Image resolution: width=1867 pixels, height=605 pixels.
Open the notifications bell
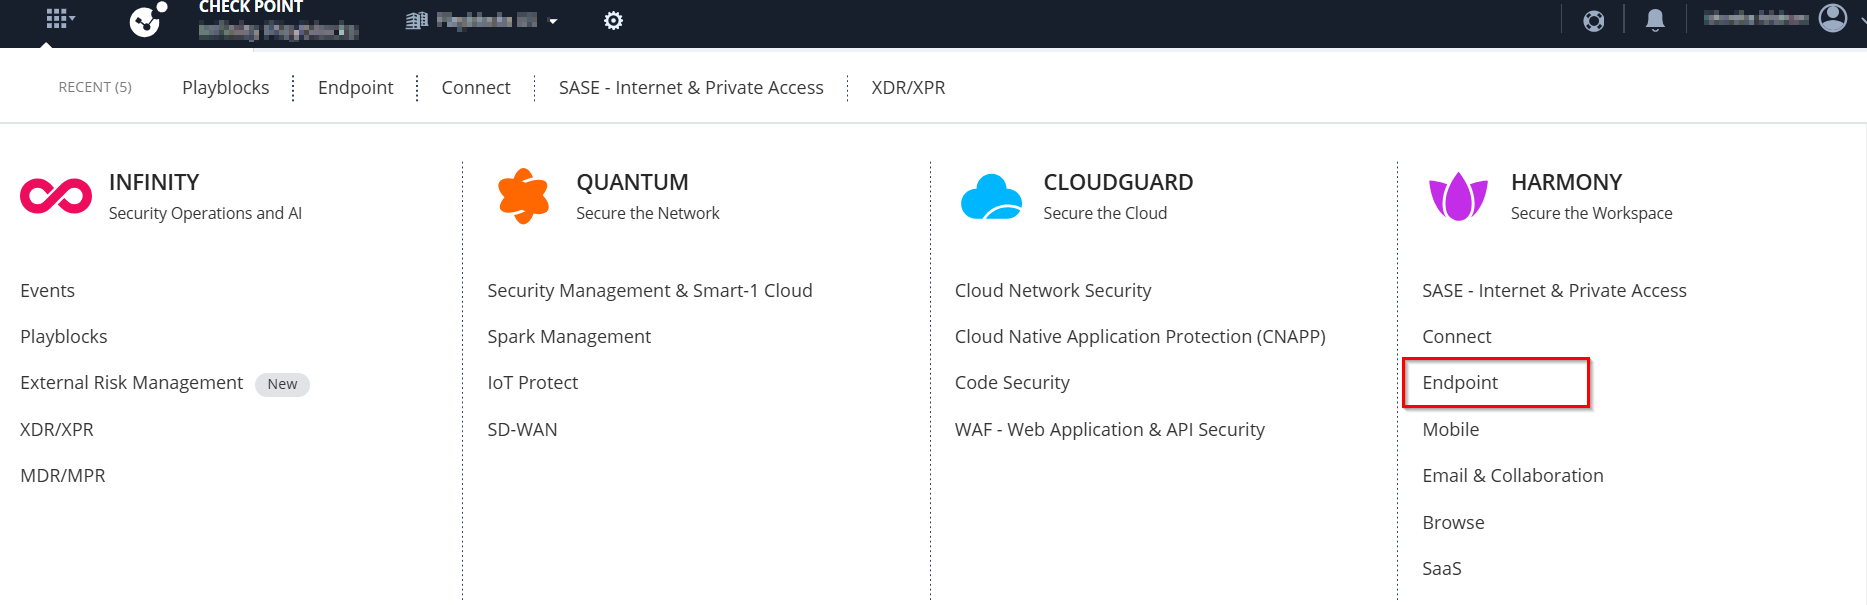(1655, 20)
